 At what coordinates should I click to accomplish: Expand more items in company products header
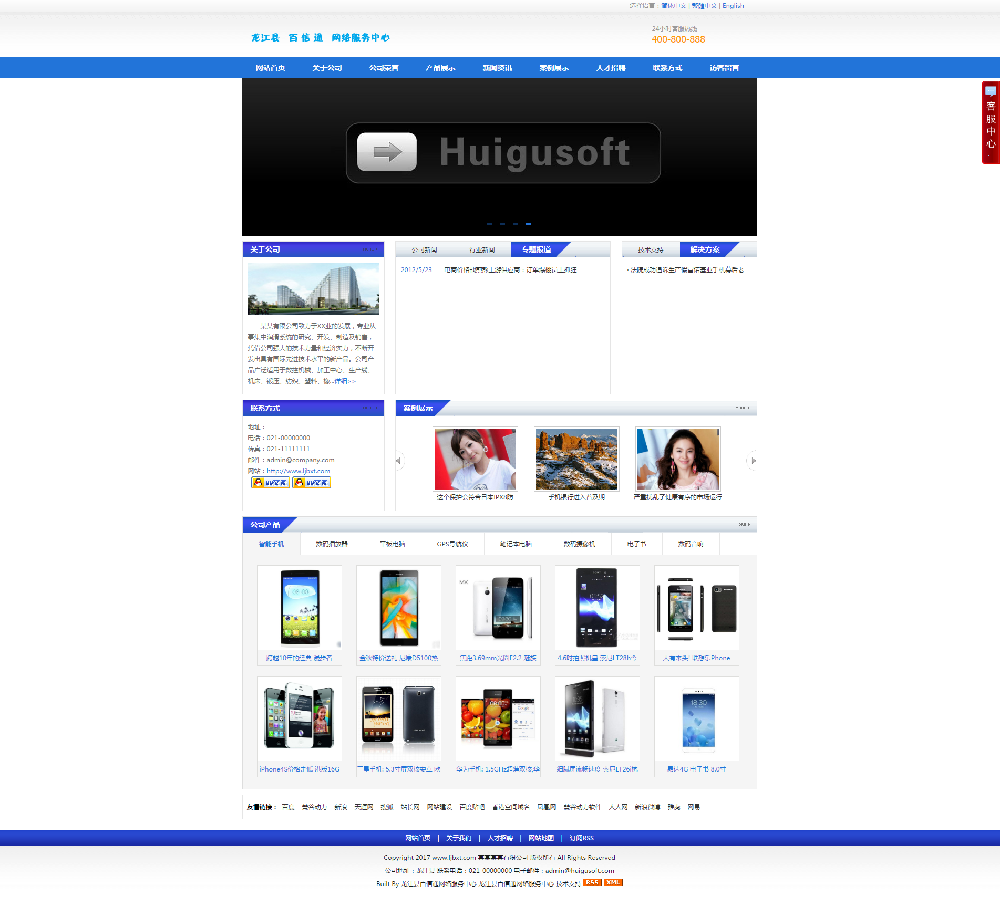[744, 524]
